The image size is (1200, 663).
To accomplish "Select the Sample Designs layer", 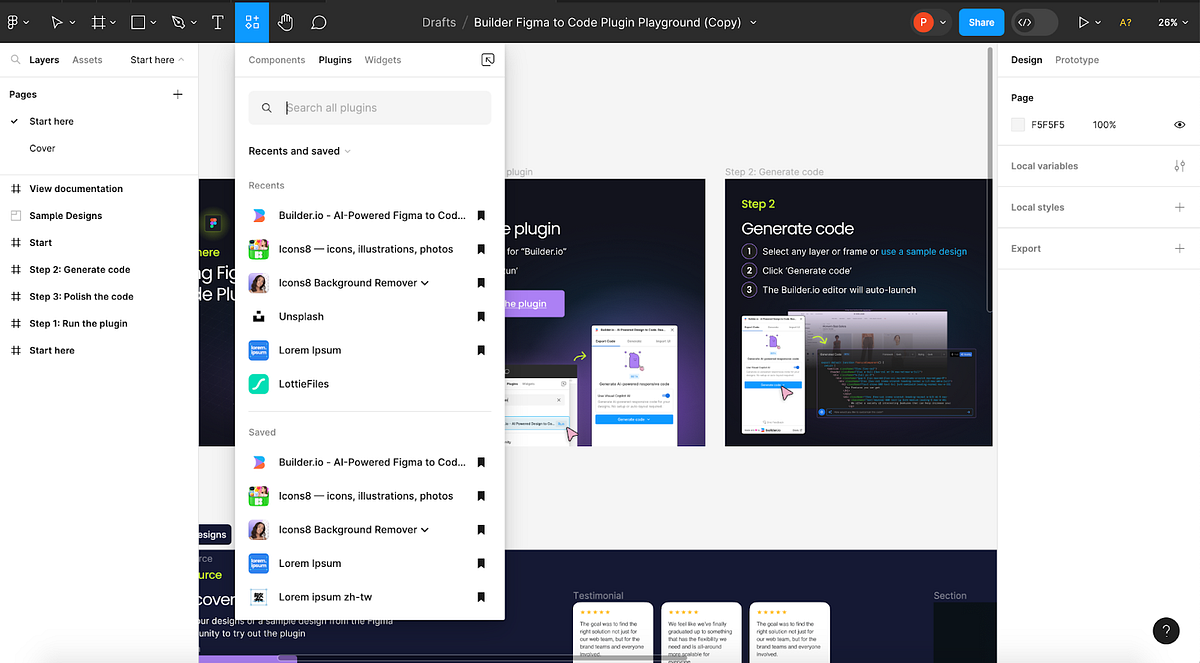I will point(66,215).
